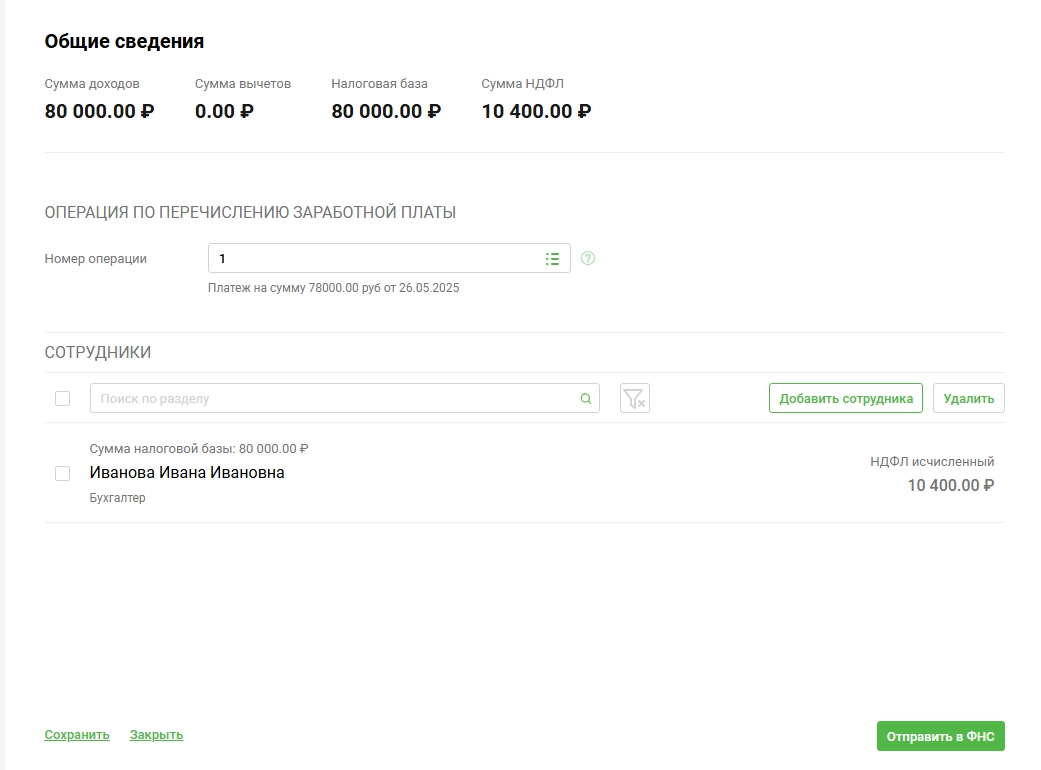
Task: Click the Сохранить link
Action: [x=77, y=735]
